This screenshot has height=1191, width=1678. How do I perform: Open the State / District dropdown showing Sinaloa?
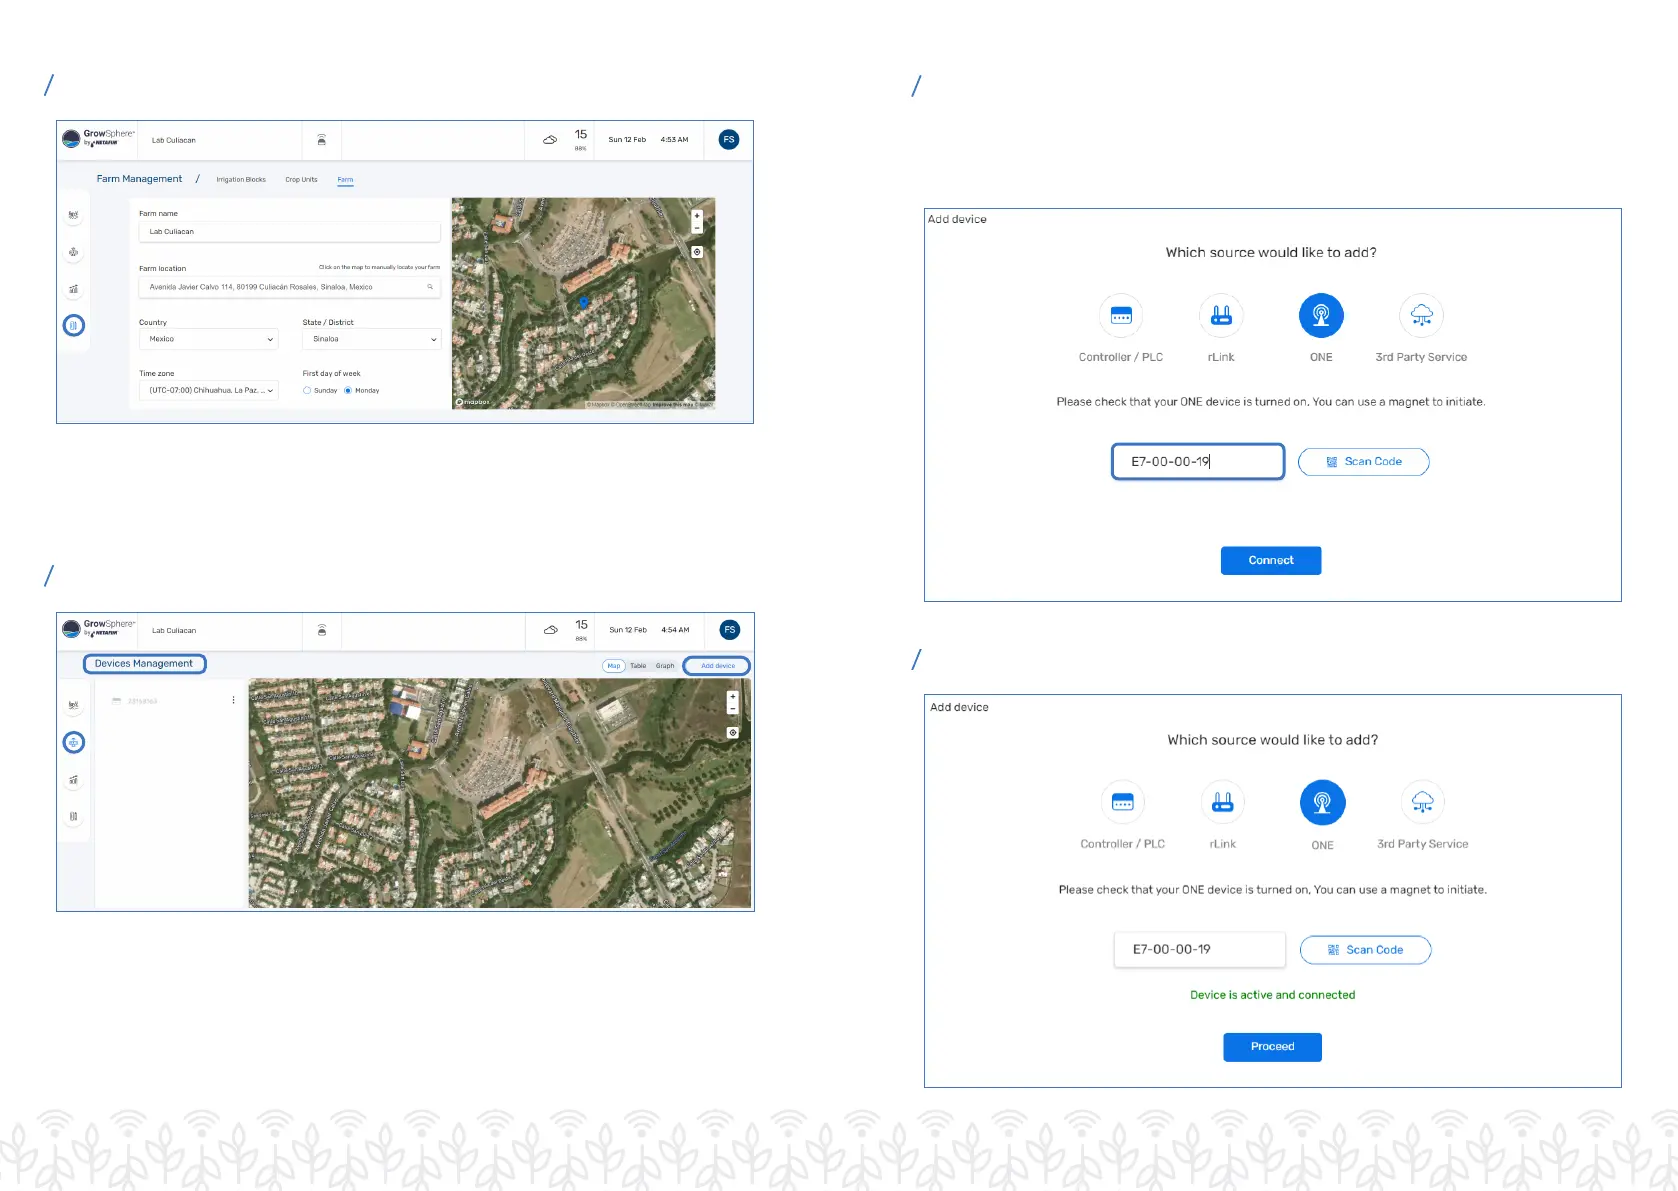[371, 339]
